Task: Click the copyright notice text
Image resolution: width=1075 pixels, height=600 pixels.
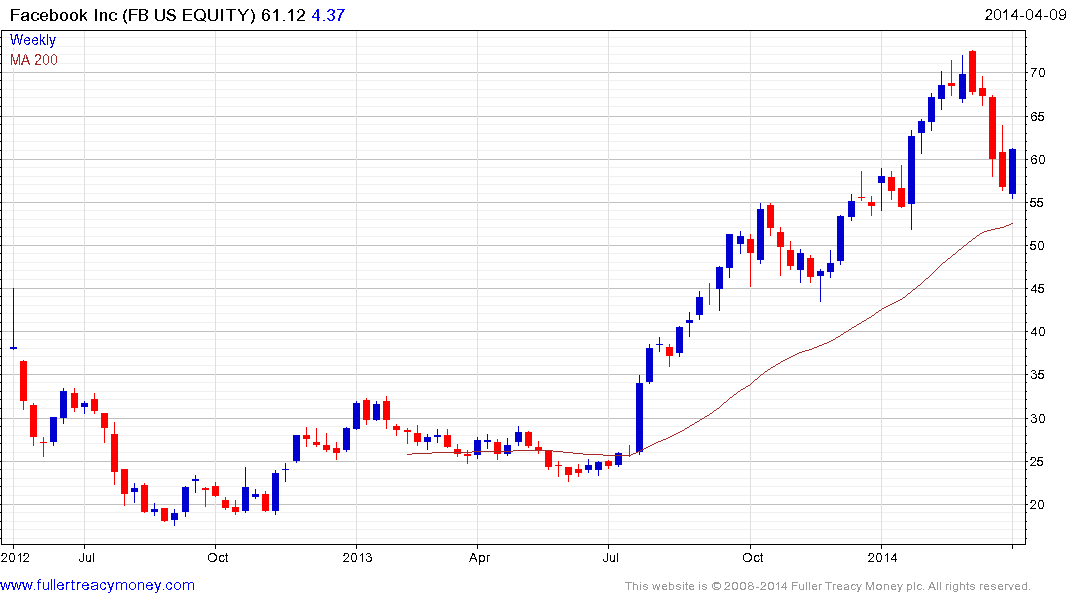Action: (x=828, y=586)
